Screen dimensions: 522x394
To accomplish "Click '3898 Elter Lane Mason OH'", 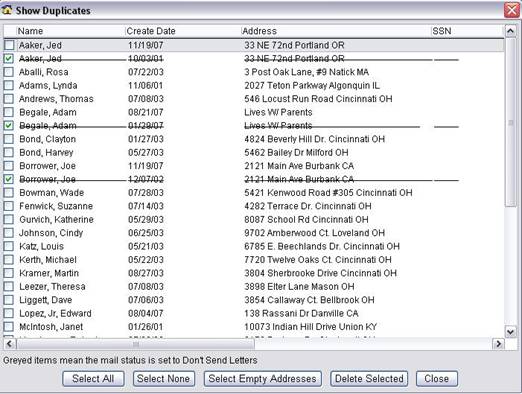I will click(299, 286).
